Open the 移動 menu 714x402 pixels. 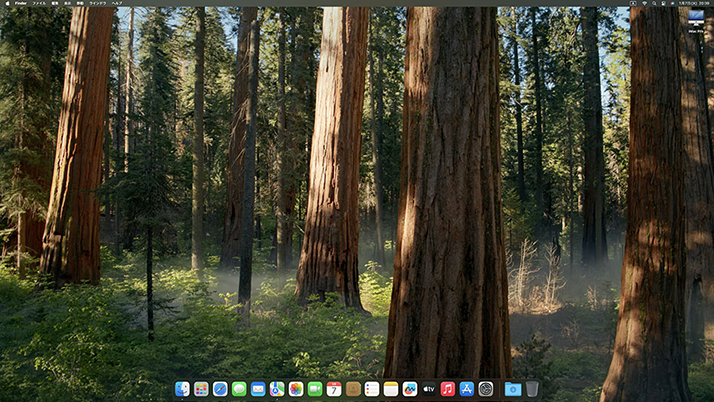point(80,3)
